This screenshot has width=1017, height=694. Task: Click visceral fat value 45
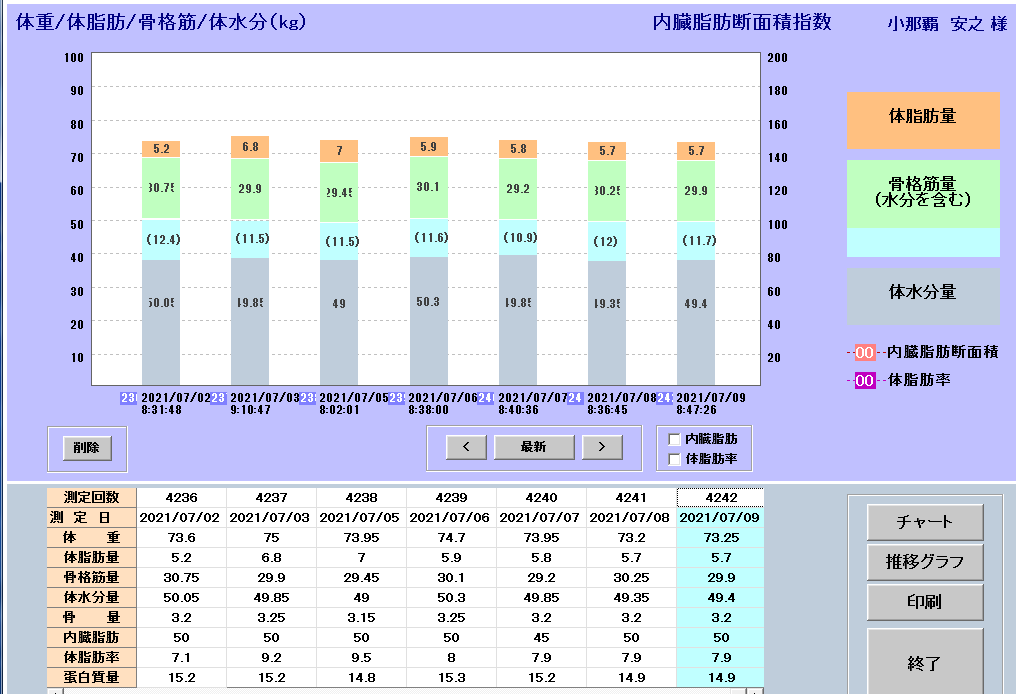click(x=542, y=638)
